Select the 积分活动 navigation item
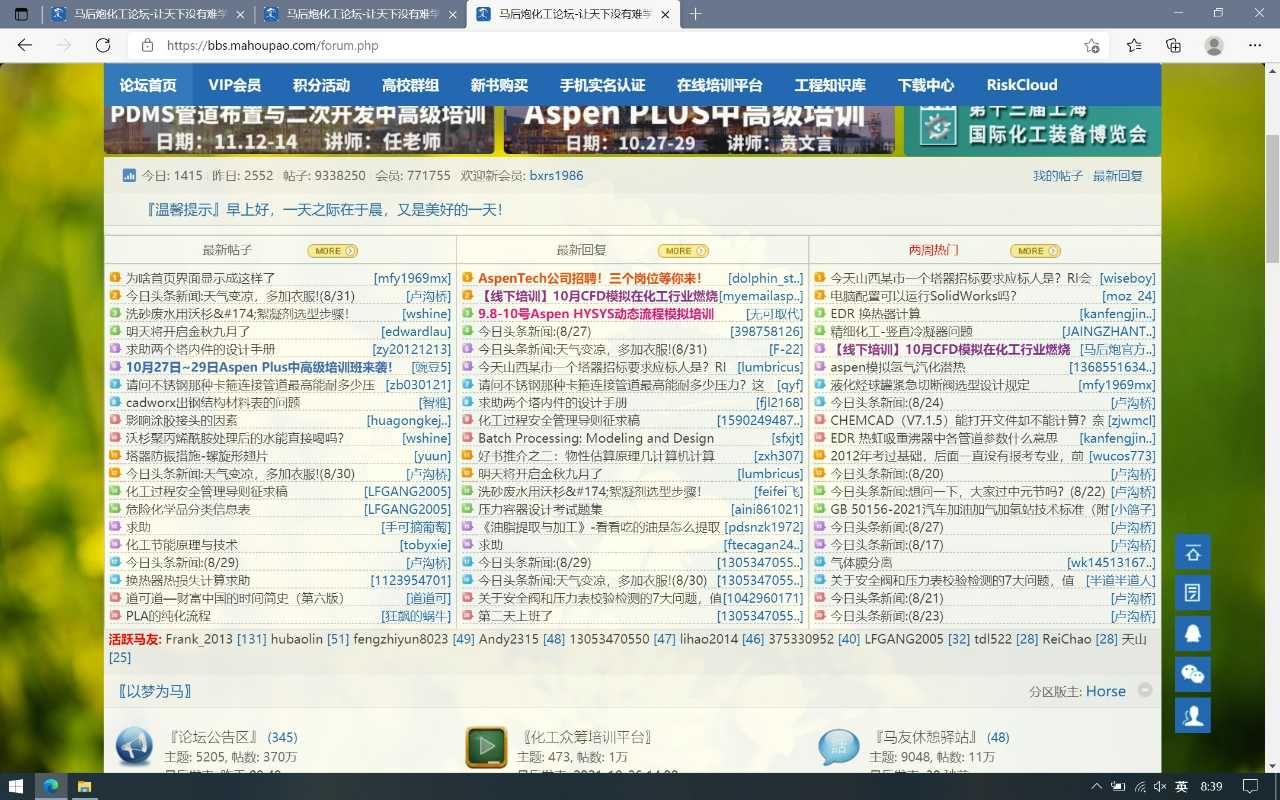The height and width of the screenshot is (800, 1280). pos(321,85)
